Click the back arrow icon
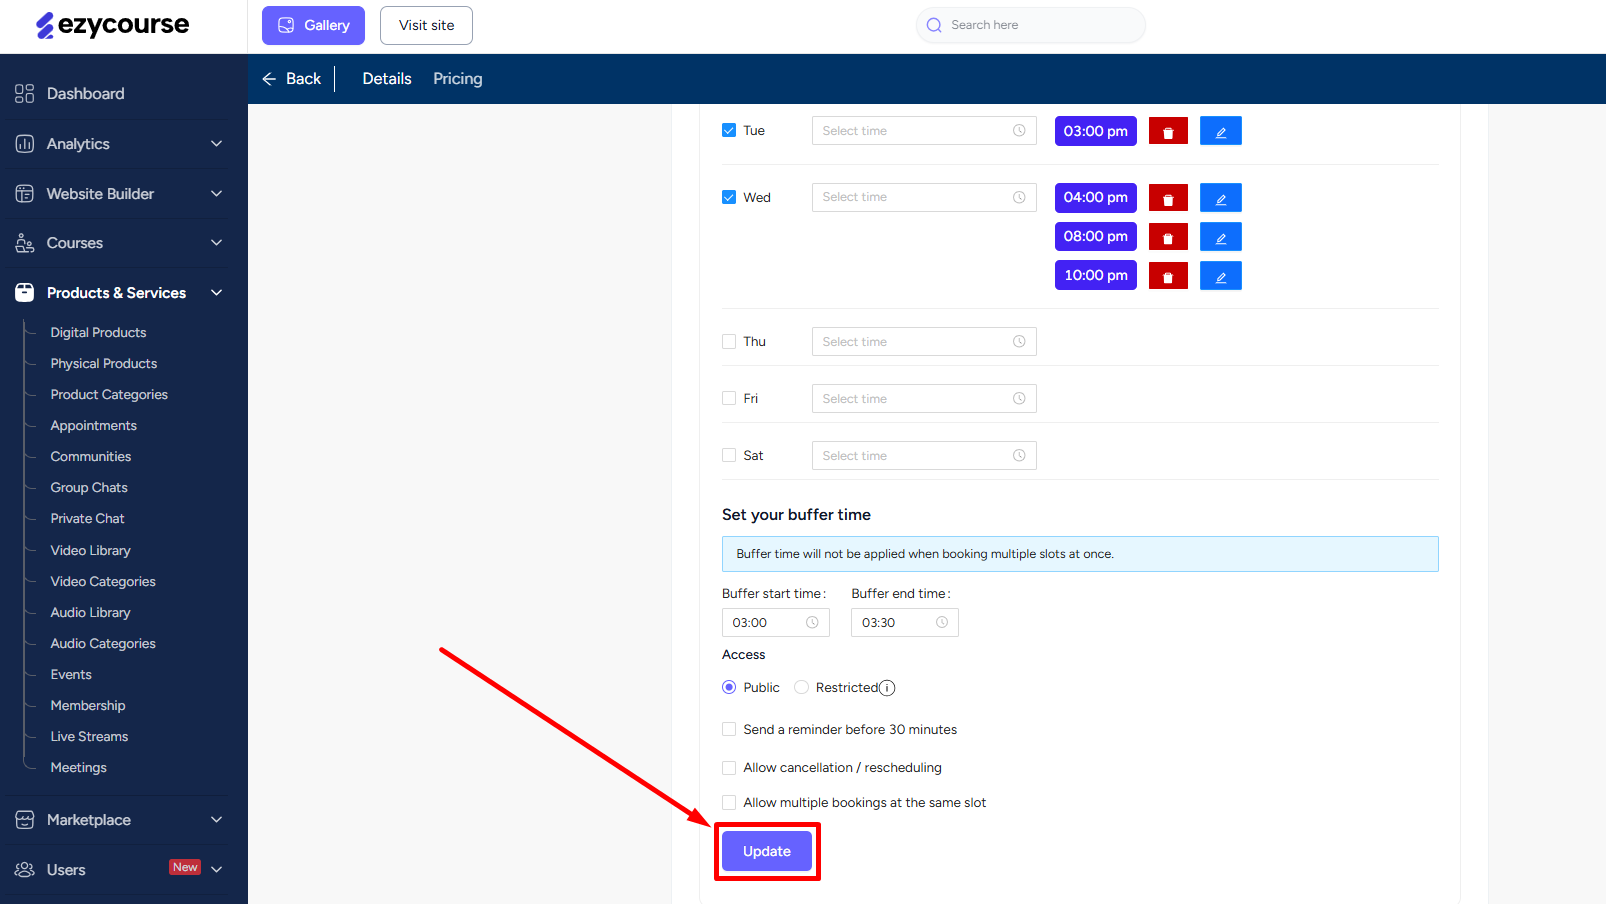Viewport: 1606px width, 904px height. 269,79
